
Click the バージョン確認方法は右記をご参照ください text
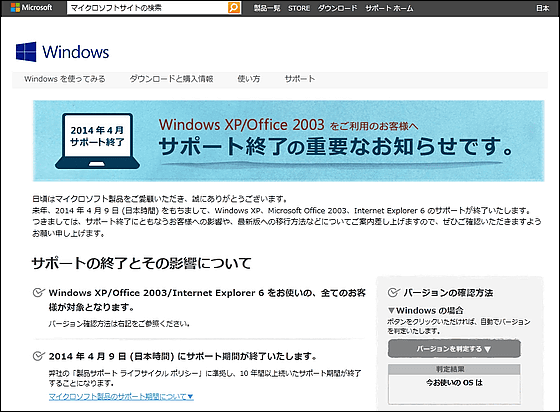(119, 324)
